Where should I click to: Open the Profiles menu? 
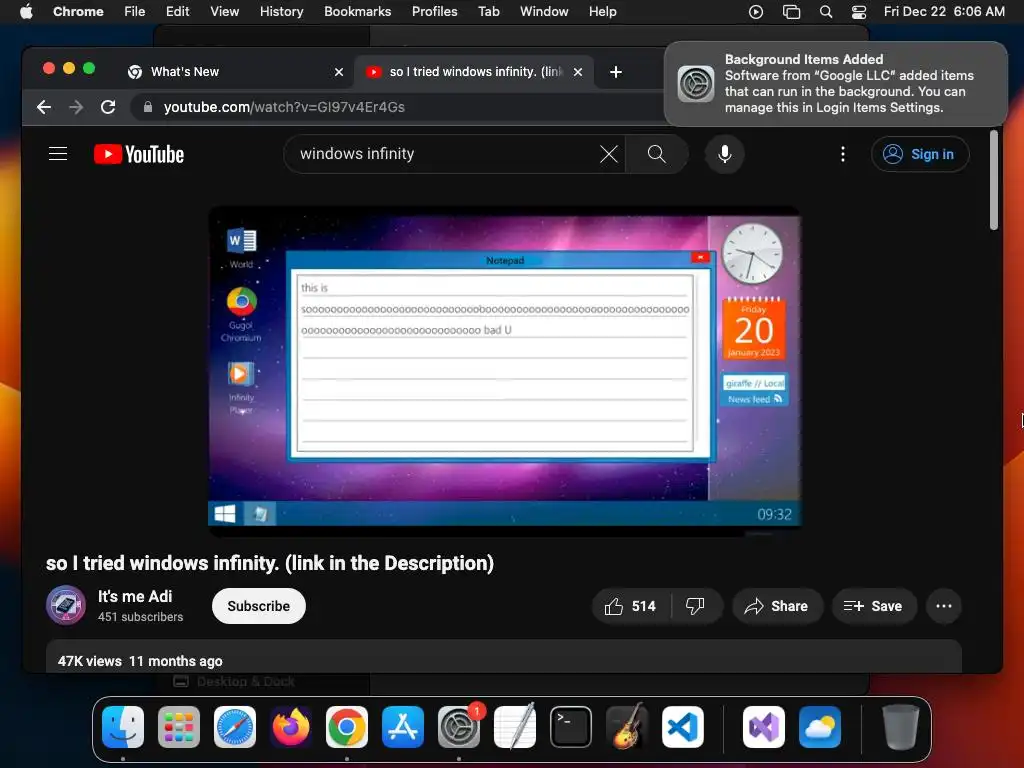pos(434,12)
